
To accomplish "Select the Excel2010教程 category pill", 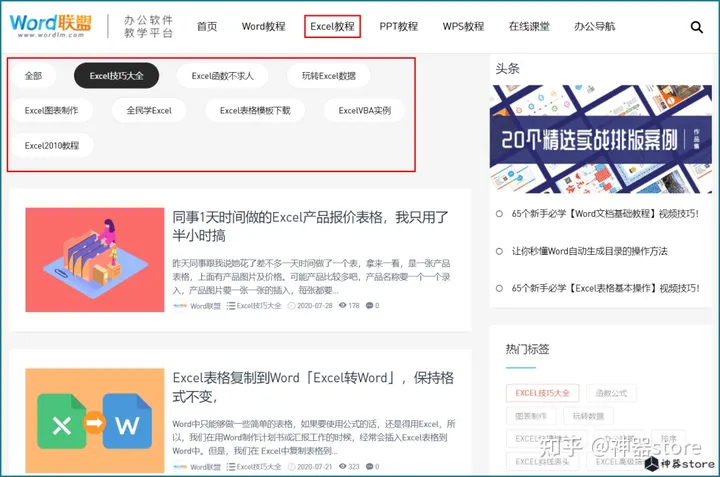I will (52, 146).
